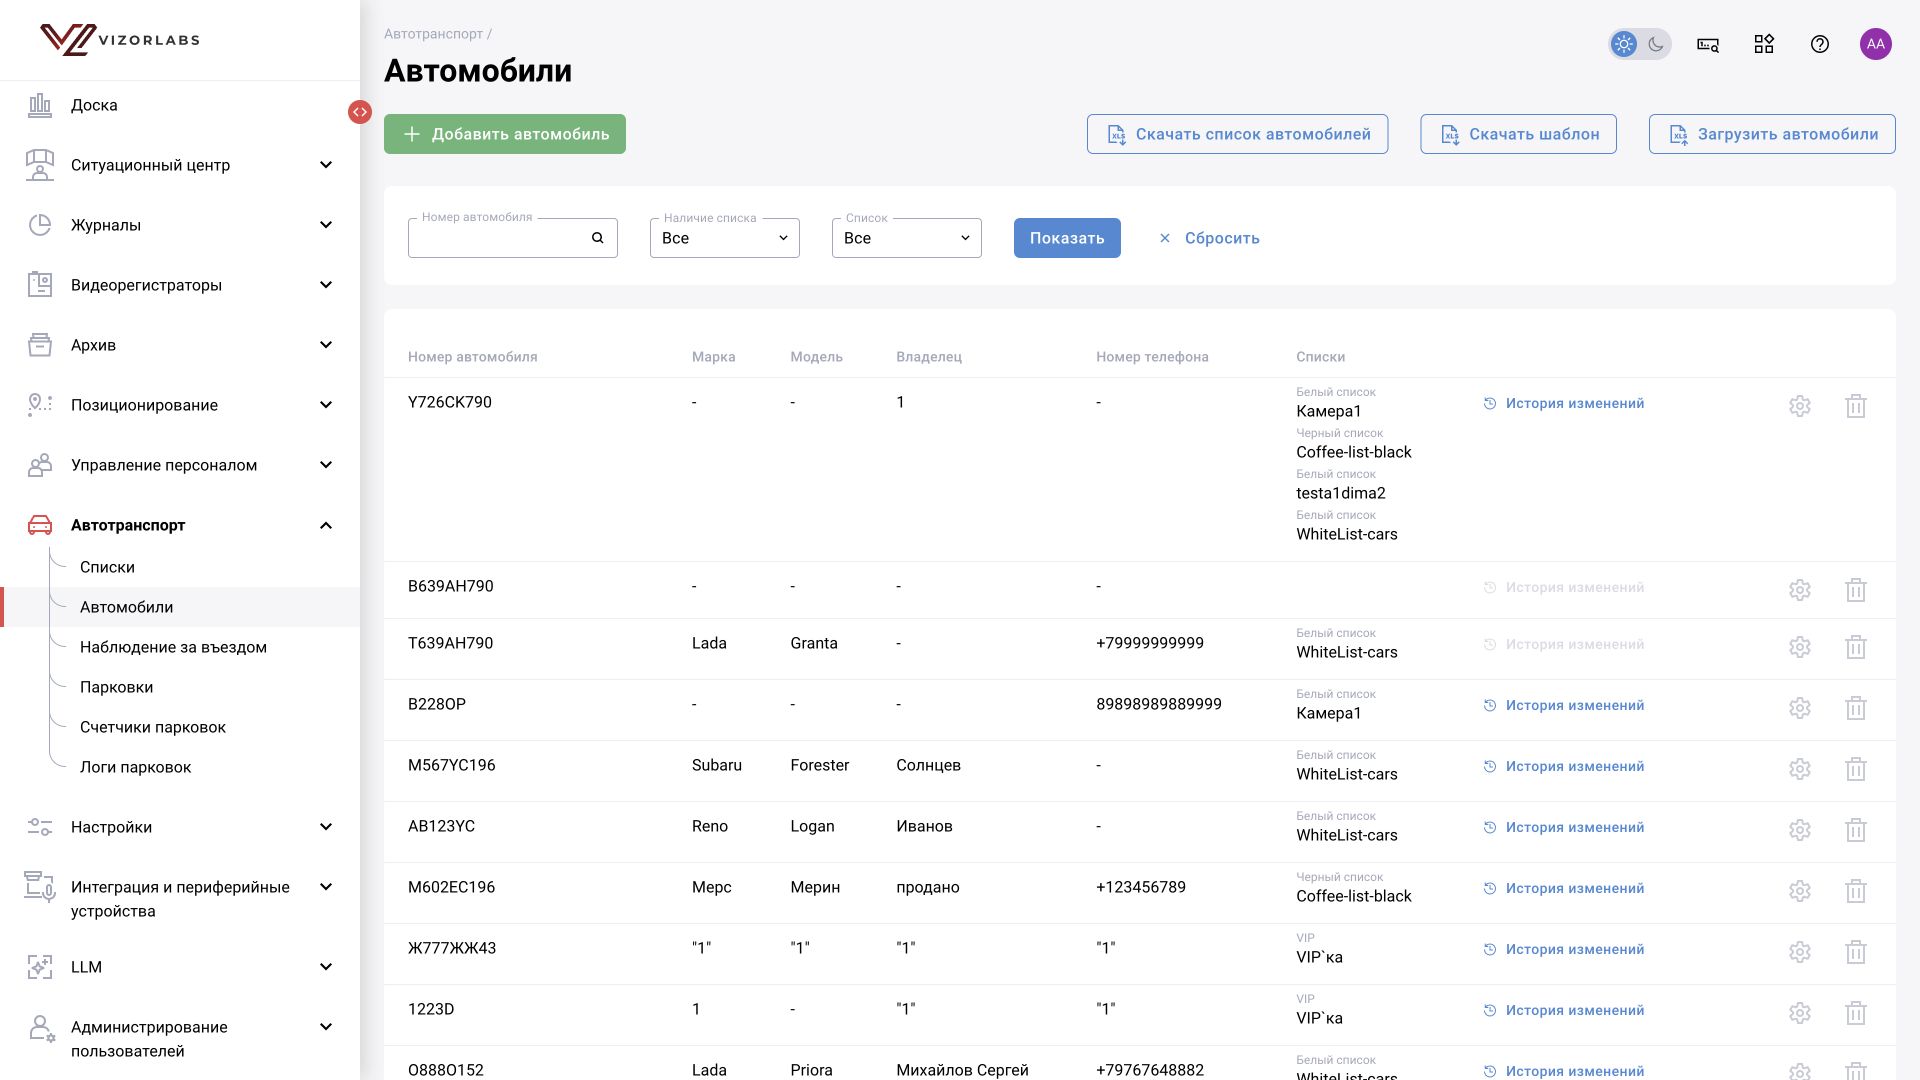The height and width of the screenshot is (1080, 1920).
Task: Click the search magnifier in the car number field
Action: tap(598, 238)
